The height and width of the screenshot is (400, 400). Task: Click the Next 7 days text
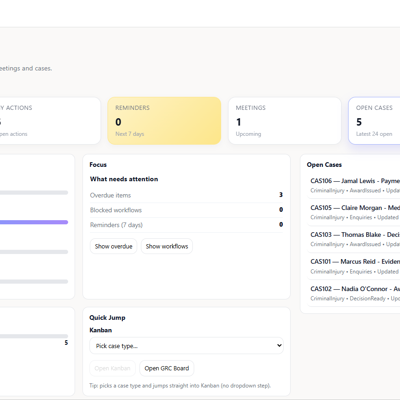click(130, 134)
